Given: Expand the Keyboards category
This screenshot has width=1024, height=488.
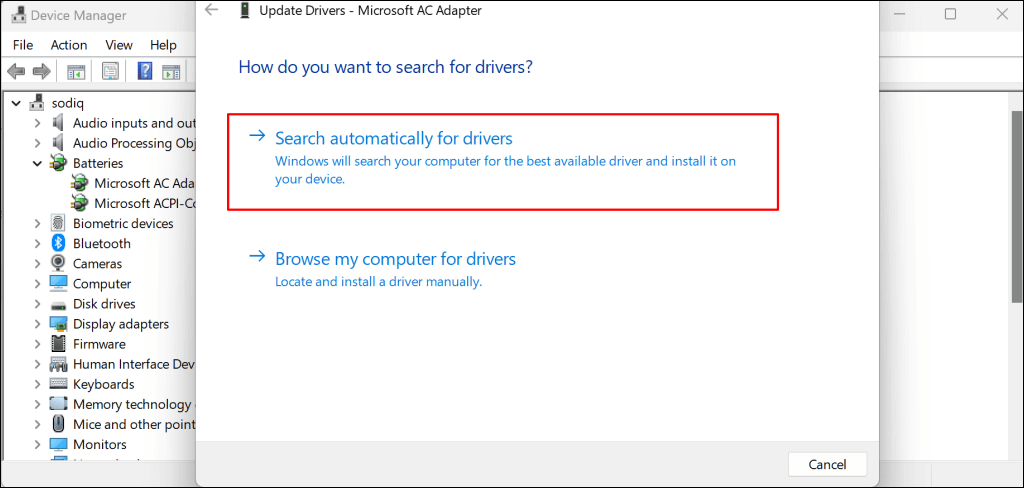Looking at the screenshot, I should pos(37,384).
